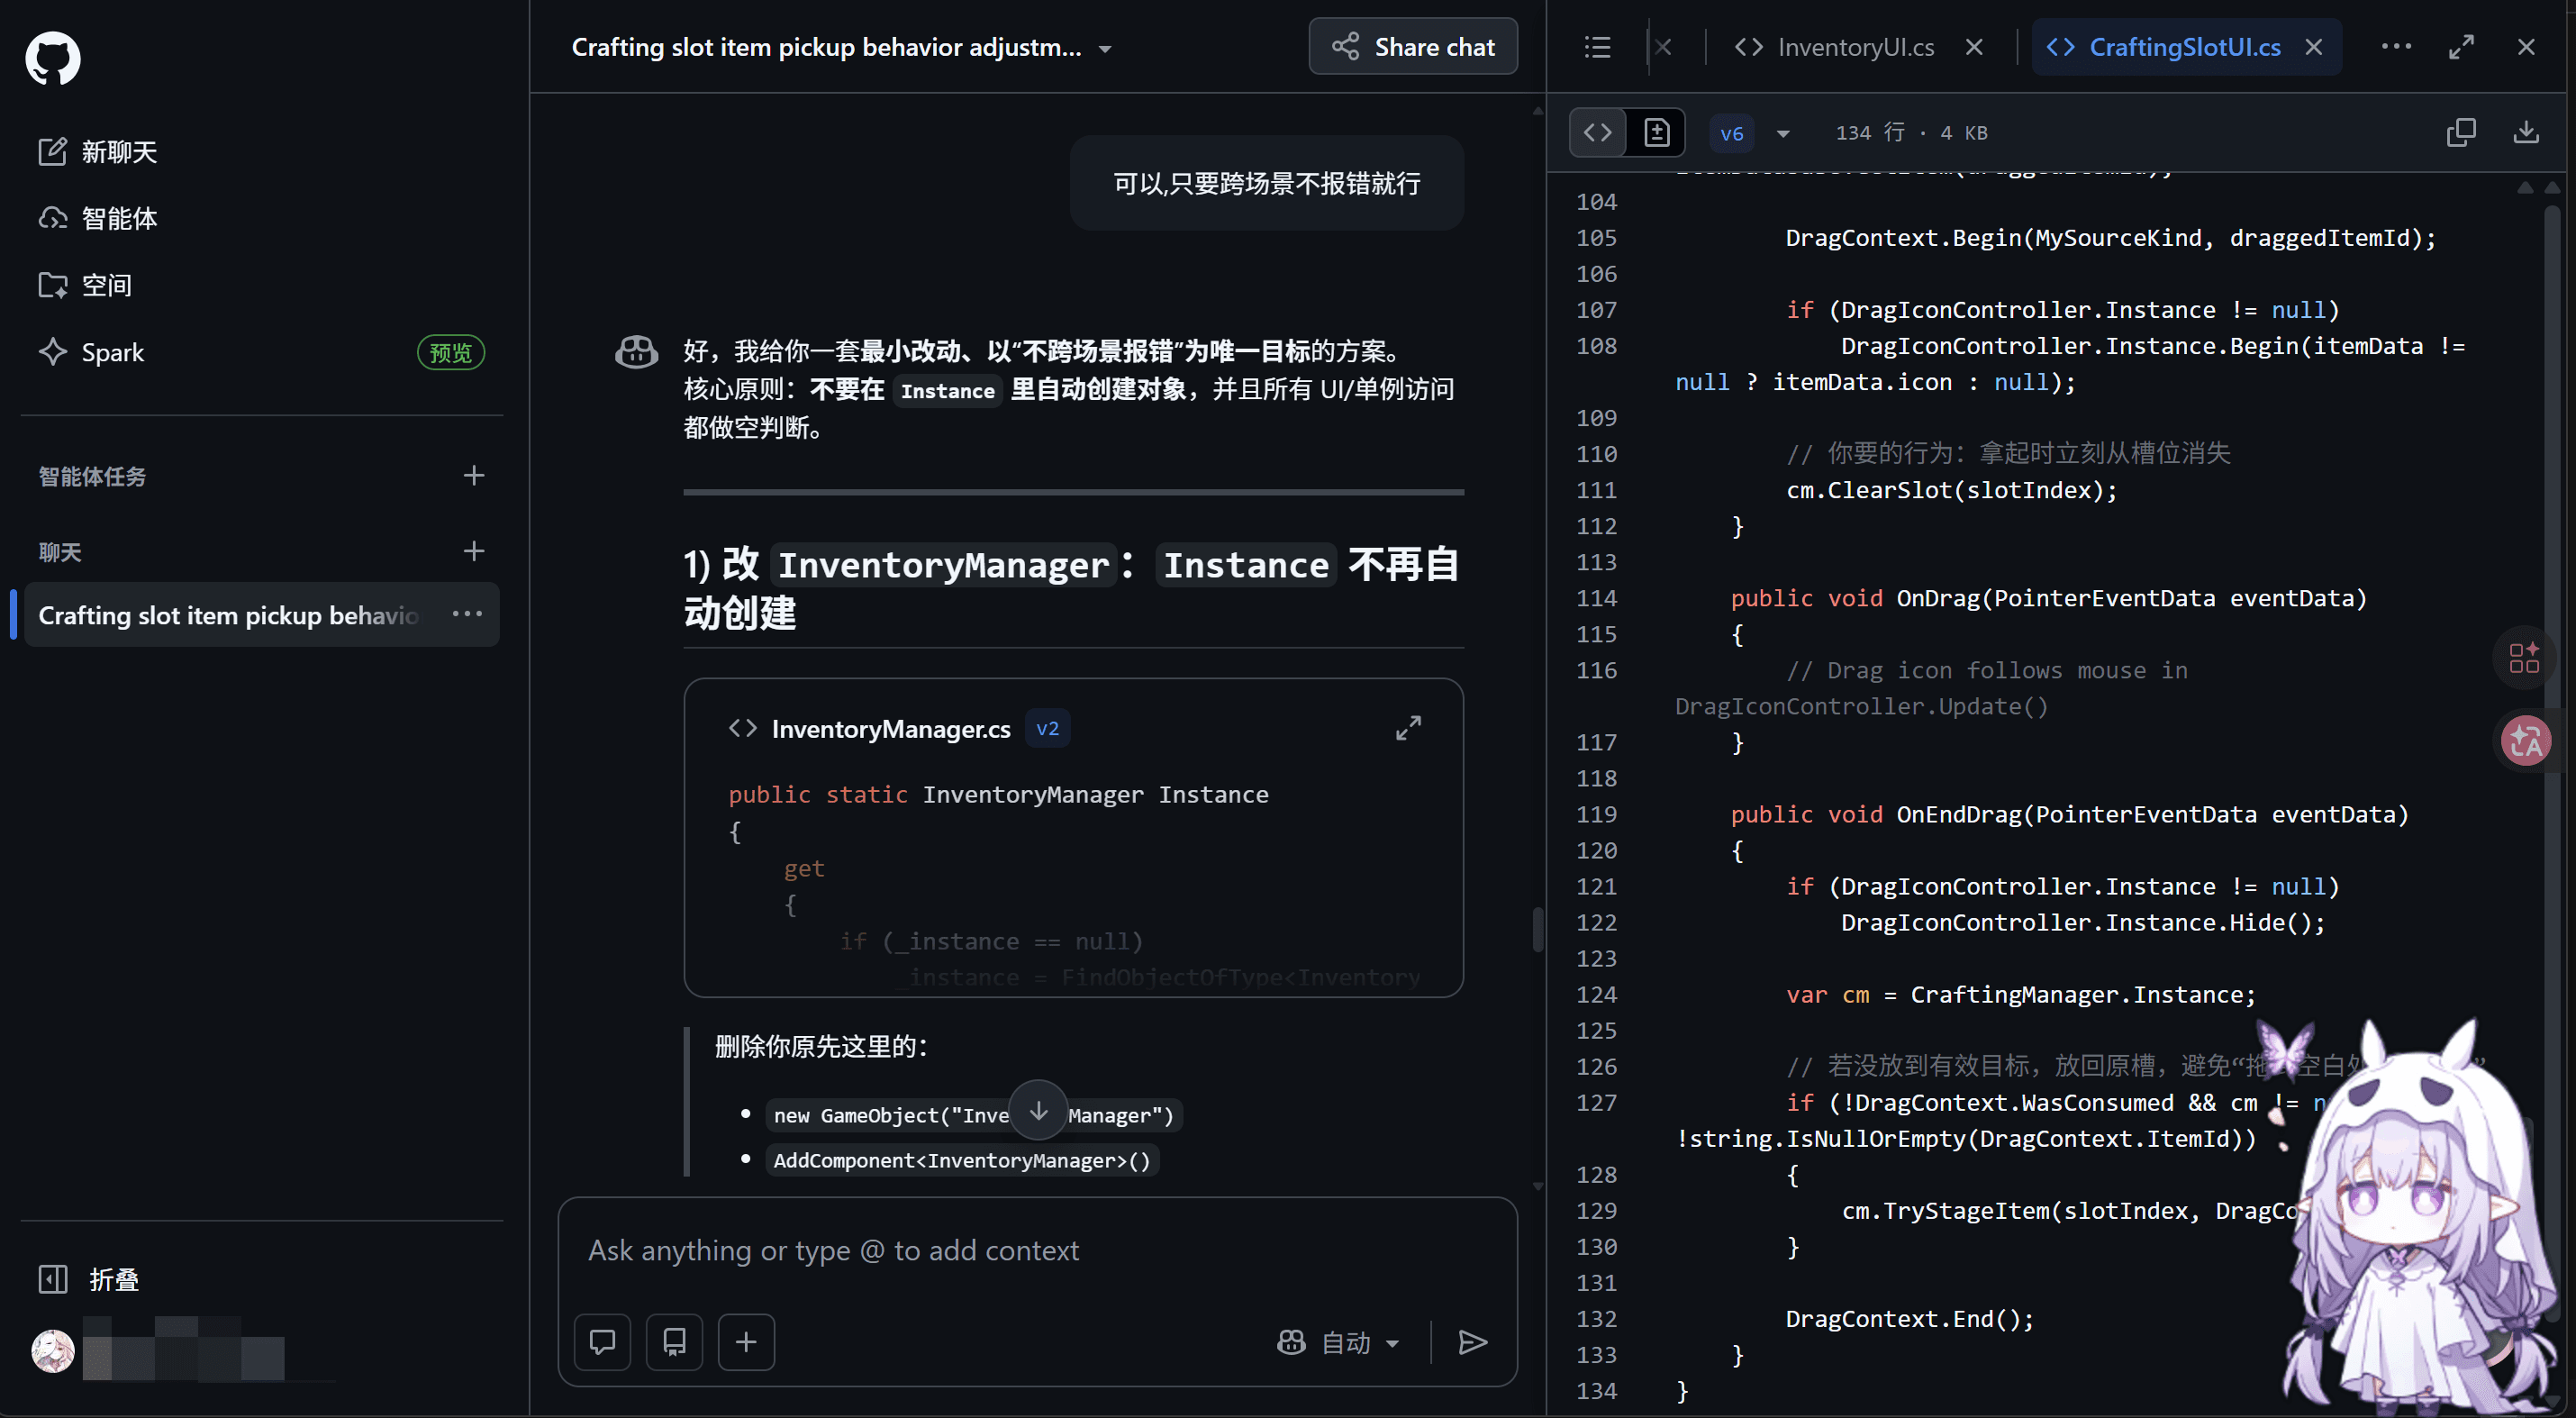Click the 智能体任务 section heading

pos(92,476)
